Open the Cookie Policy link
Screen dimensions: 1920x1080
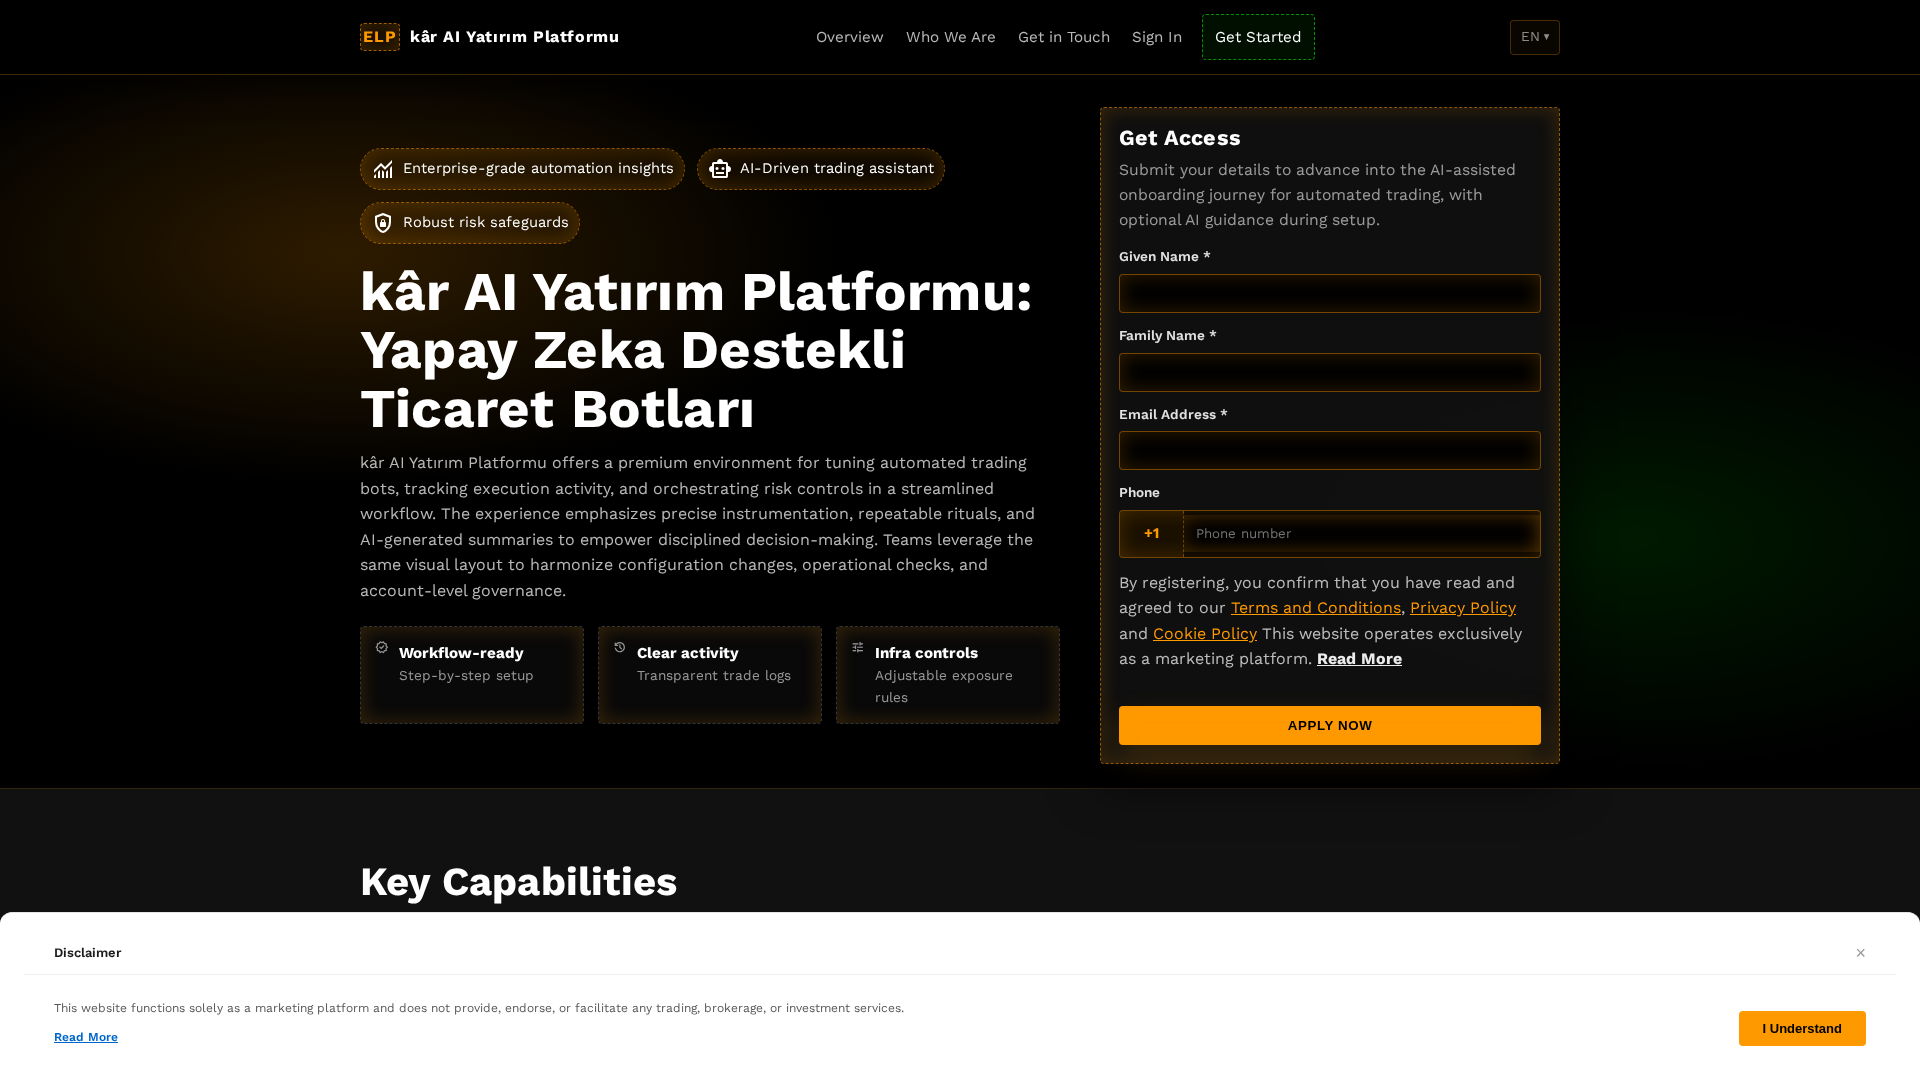(x=1205, y=634)
